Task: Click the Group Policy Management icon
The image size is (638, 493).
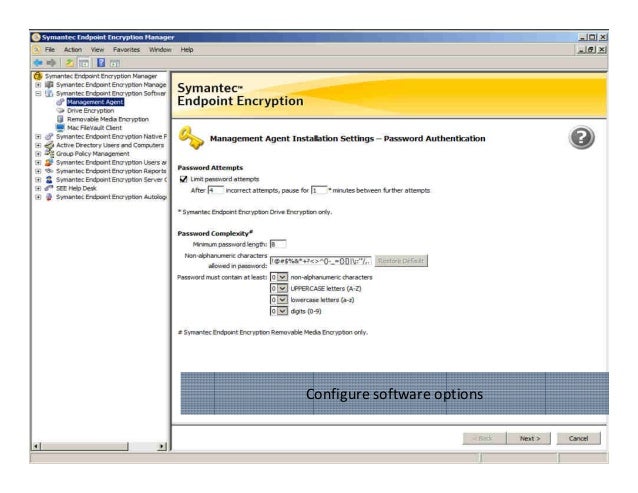Action: (49, 153)
